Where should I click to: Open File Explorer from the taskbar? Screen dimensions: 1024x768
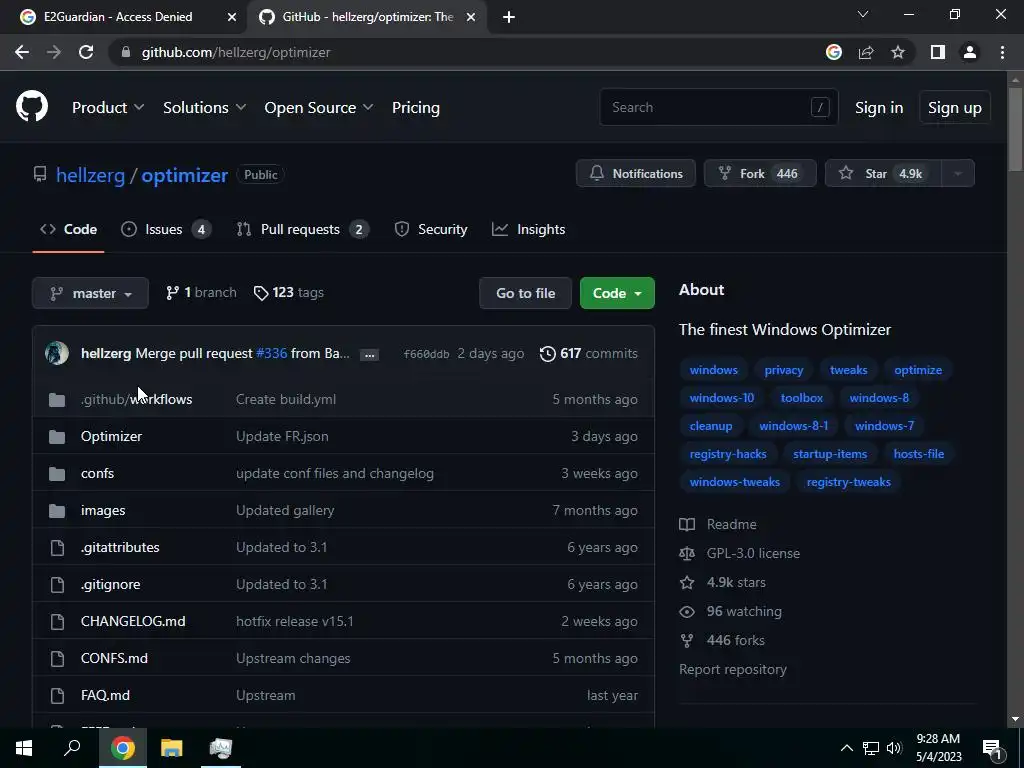tap(172, 748)
